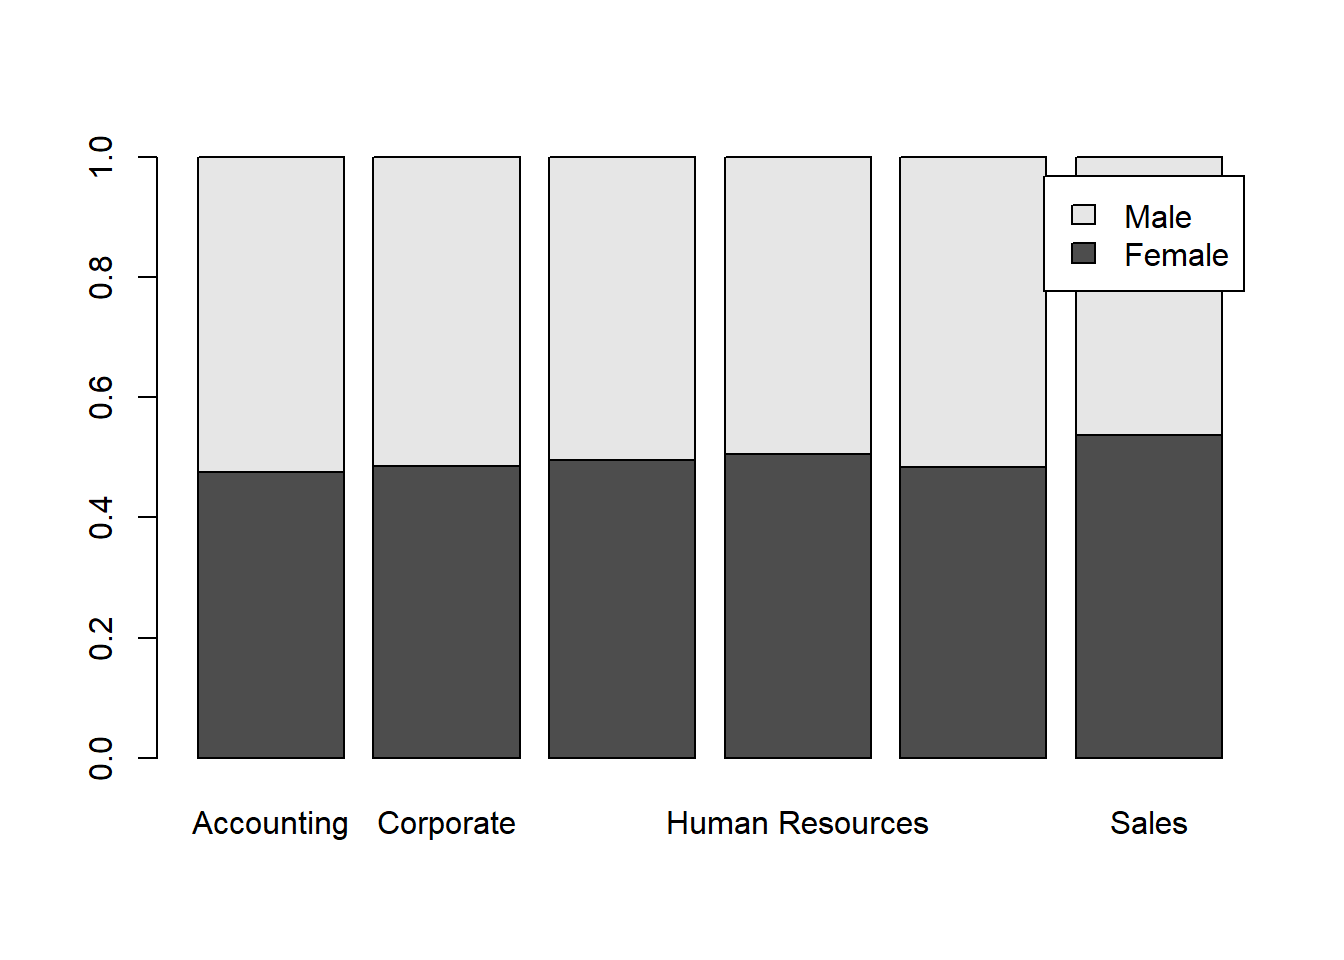Pick the Female segment of Human Resources bar
The image size is (1344, 960).
[797, 605]
